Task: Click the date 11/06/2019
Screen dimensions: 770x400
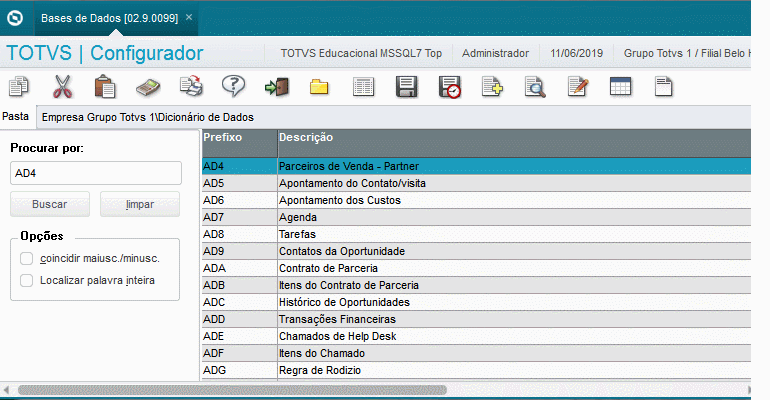Action: (x=577, y=53)
